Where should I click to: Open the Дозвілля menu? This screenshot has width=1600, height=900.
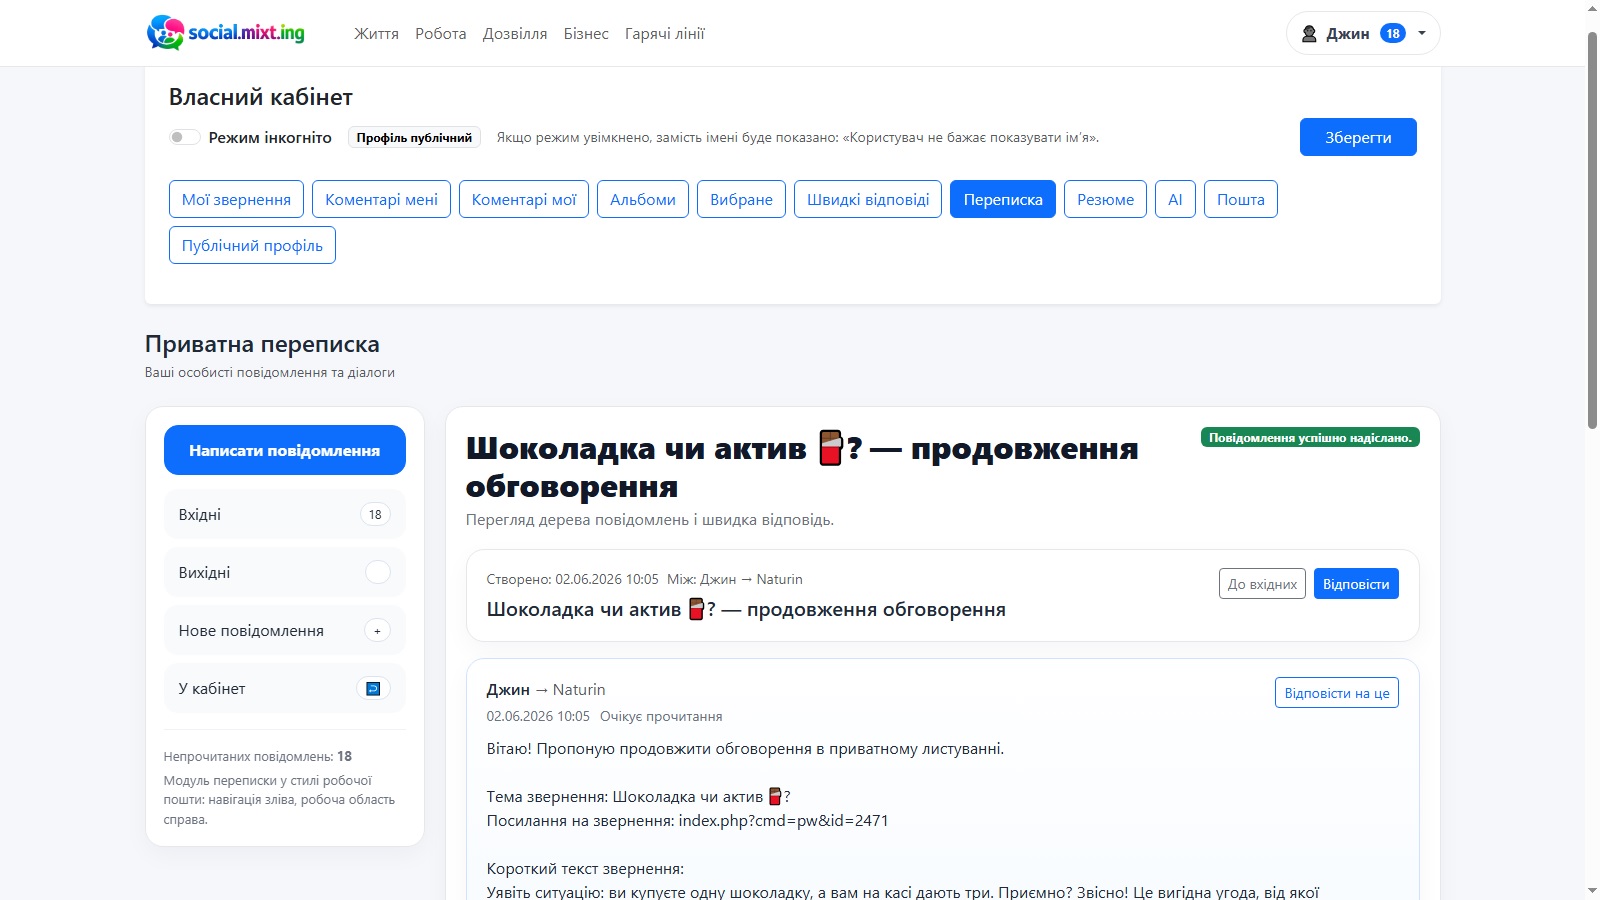click(x=515, y=33)
